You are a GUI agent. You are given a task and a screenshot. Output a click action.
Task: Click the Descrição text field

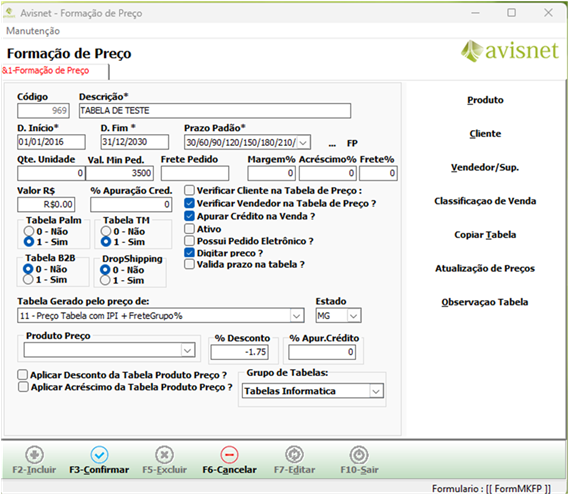tap(215, 111)
